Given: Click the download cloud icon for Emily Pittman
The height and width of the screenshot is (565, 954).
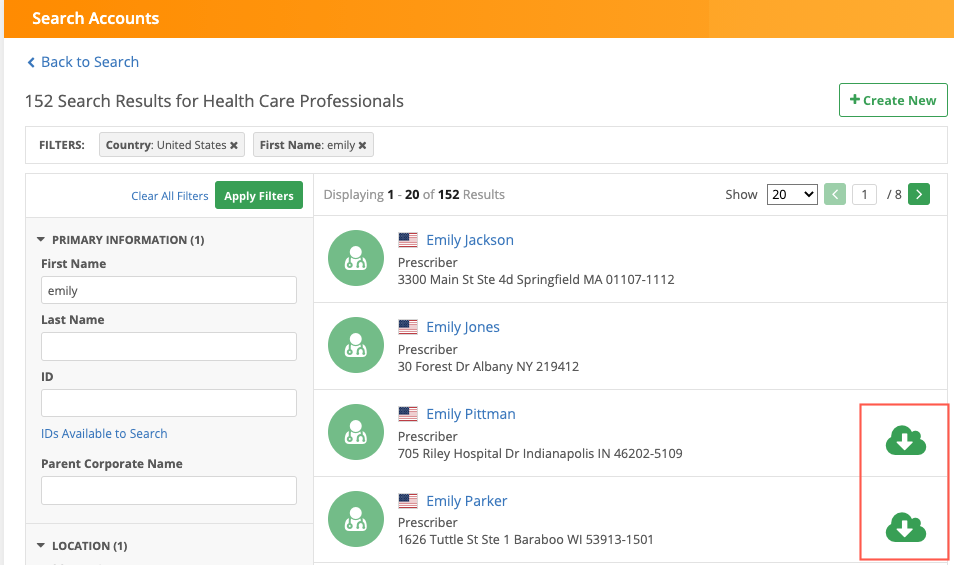Looking at the screenshot, I should (905, 440).
